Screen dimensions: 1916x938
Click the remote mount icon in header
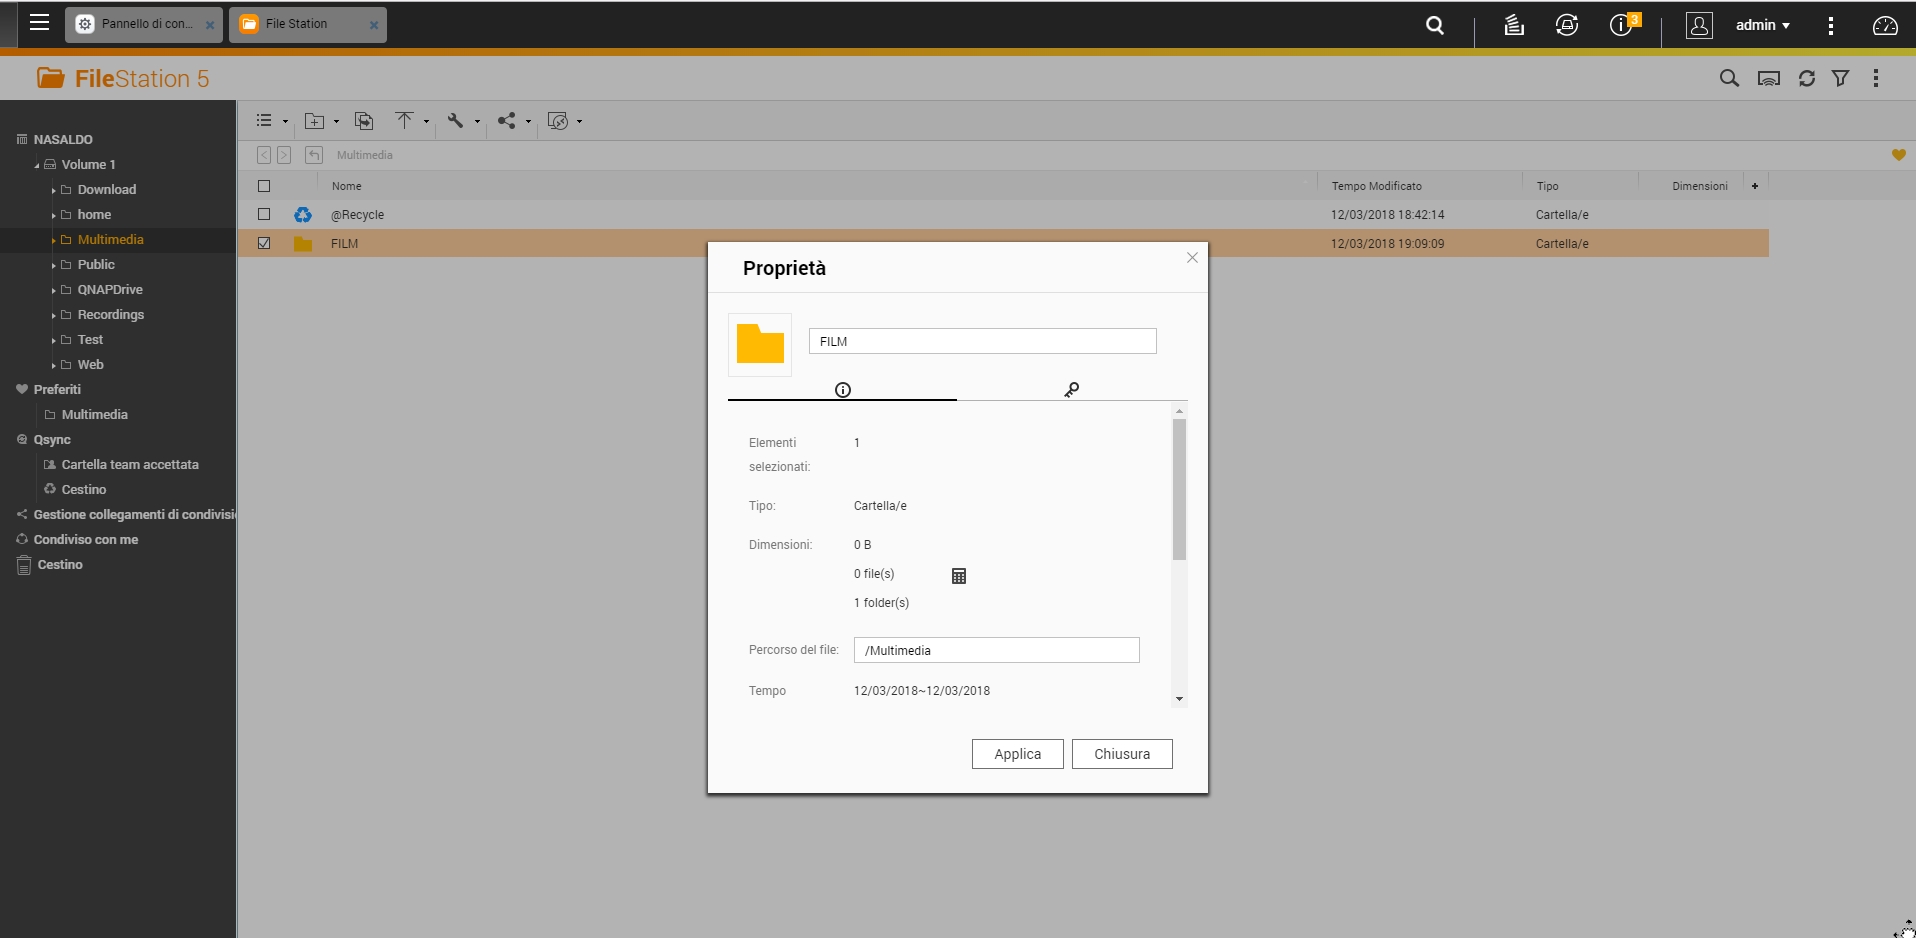(x=1768, y=79)
